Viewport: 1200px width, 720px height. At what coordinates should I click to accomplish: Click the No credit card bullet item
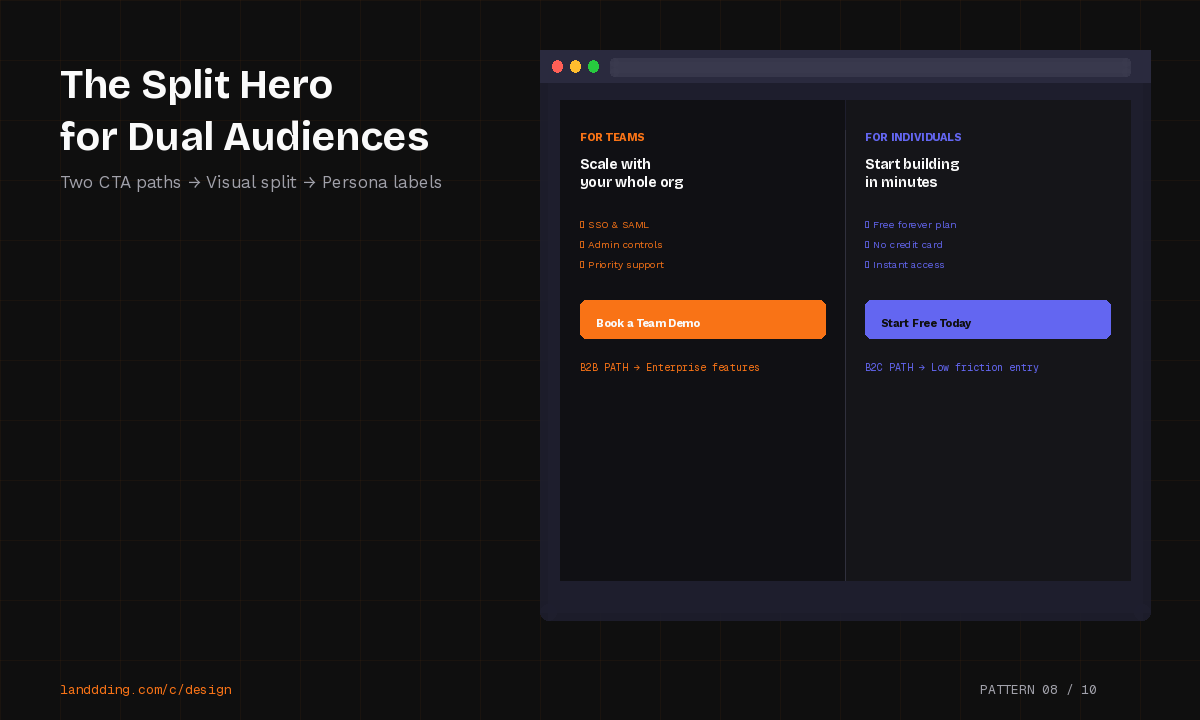tap(907, 245)
